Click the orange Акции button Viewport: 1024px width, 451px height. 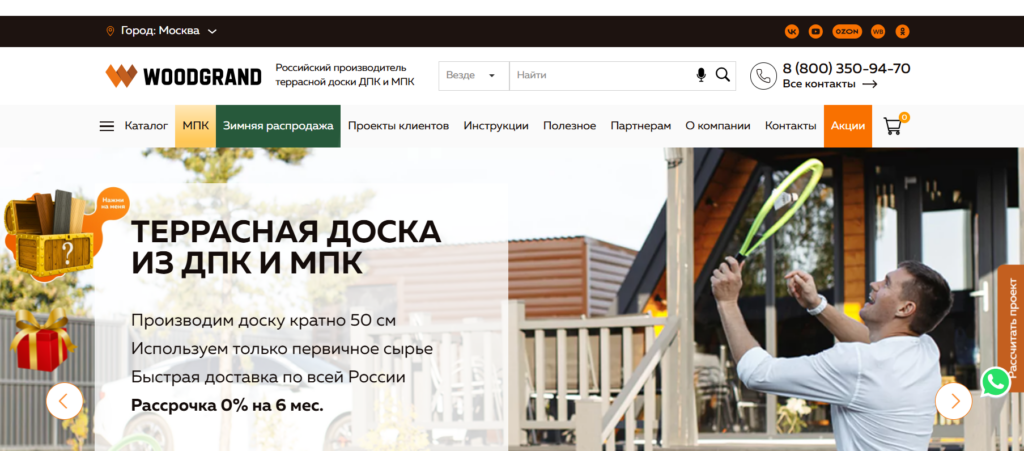point(848,126)
